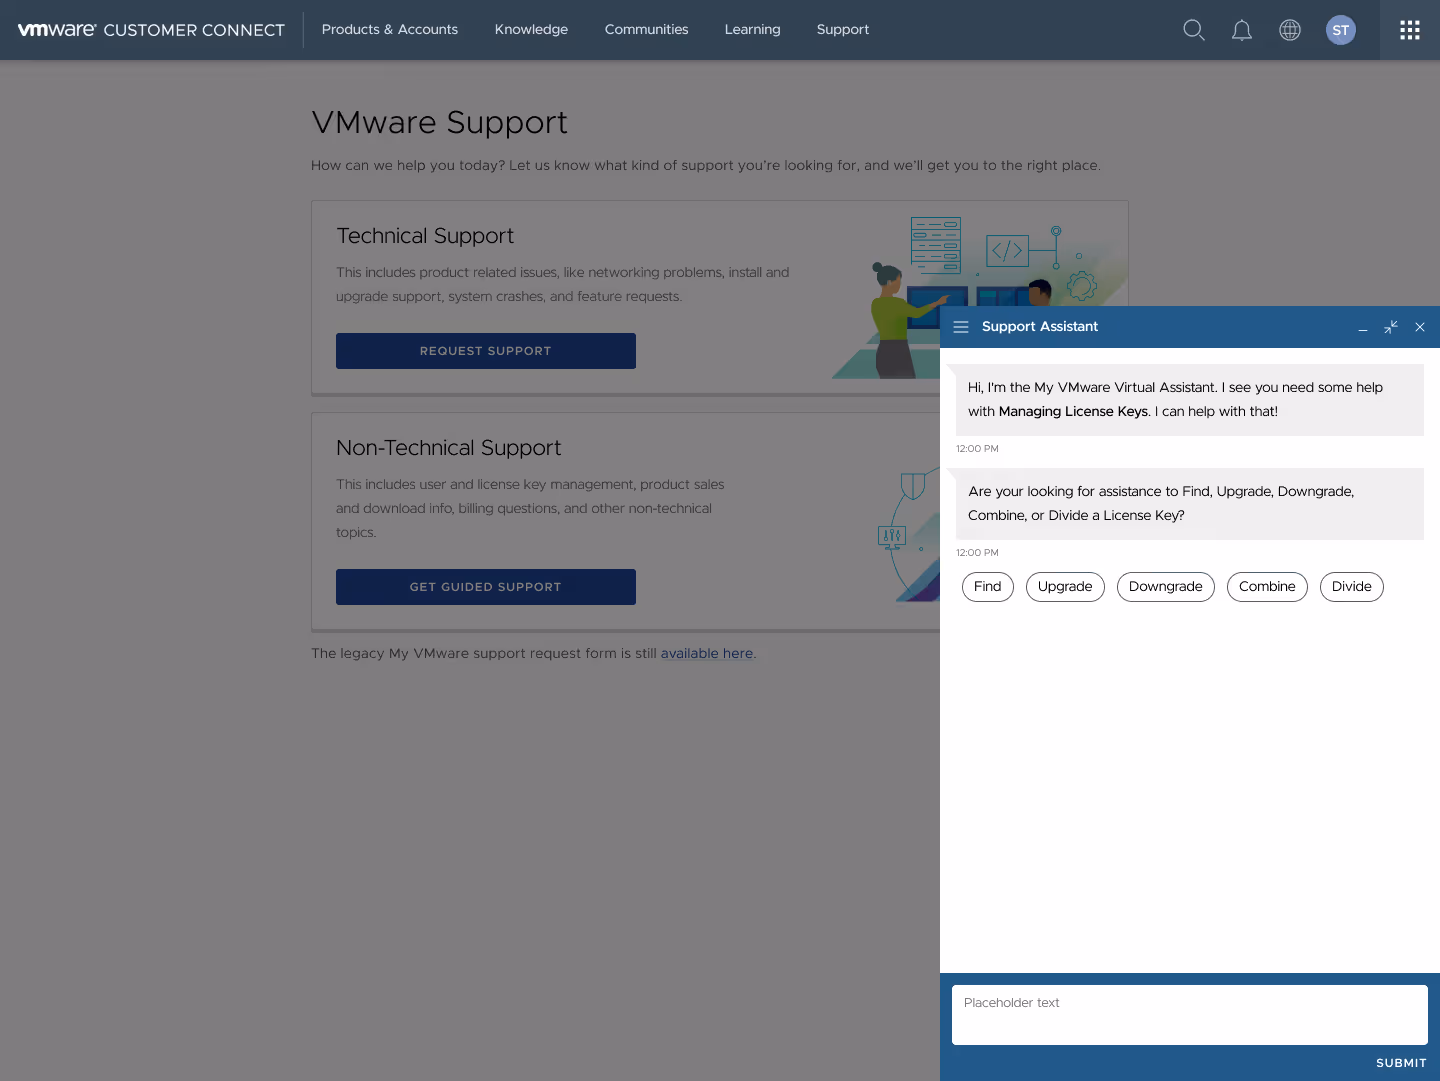Screen dimensions: 1440x1081
Task: Minimize the Support Assistant chat panel
Action: point(1363,328)
